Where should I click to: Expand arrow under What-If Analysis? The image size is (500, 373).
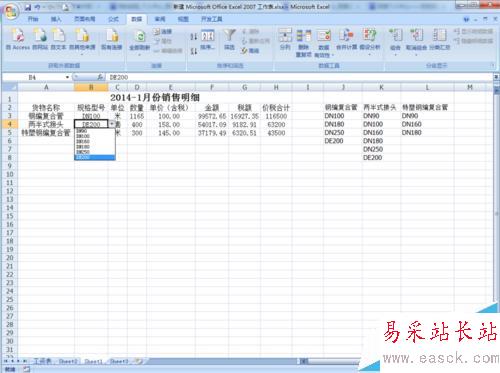point(370,55)
